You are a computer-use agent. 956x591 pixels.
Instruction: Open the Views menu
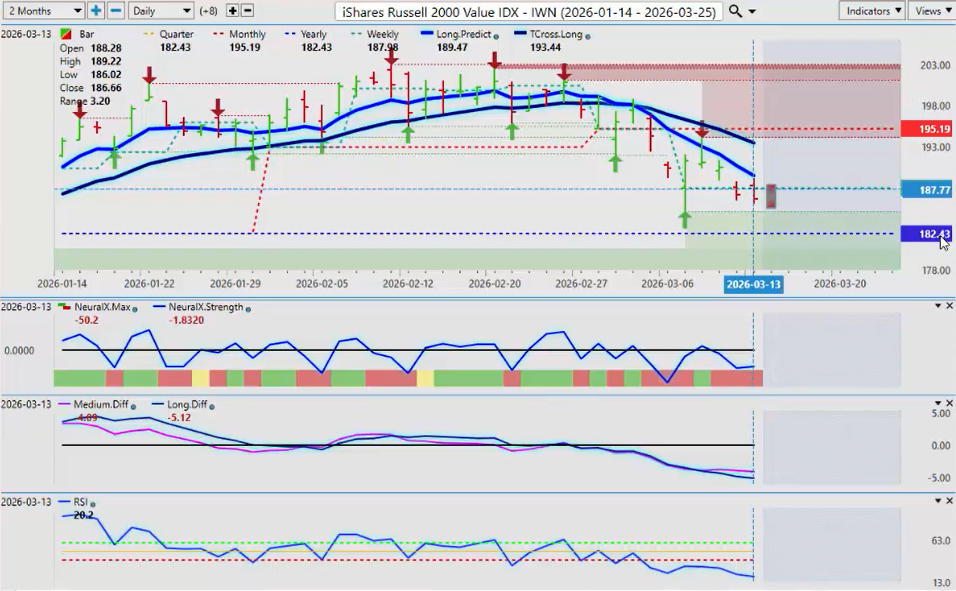tap(932, 10)
